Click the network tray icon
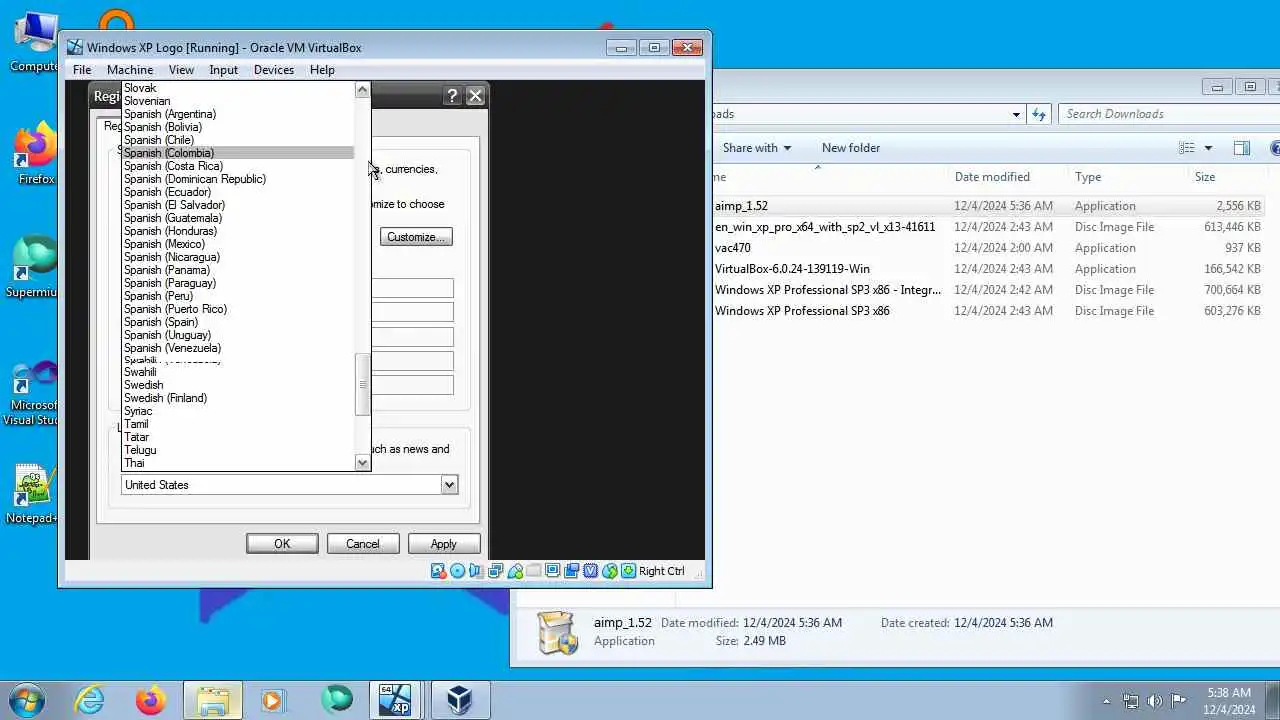Viewport: 1280px width, 720px height. click(x=1131, y=701)
